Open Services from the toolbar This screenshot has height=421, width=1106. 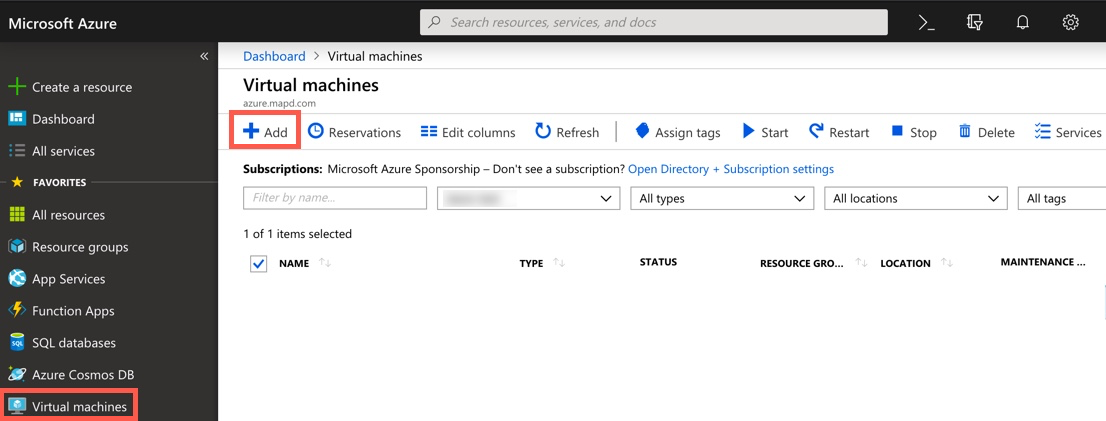pyautogui.click(x=1068, y=132)
